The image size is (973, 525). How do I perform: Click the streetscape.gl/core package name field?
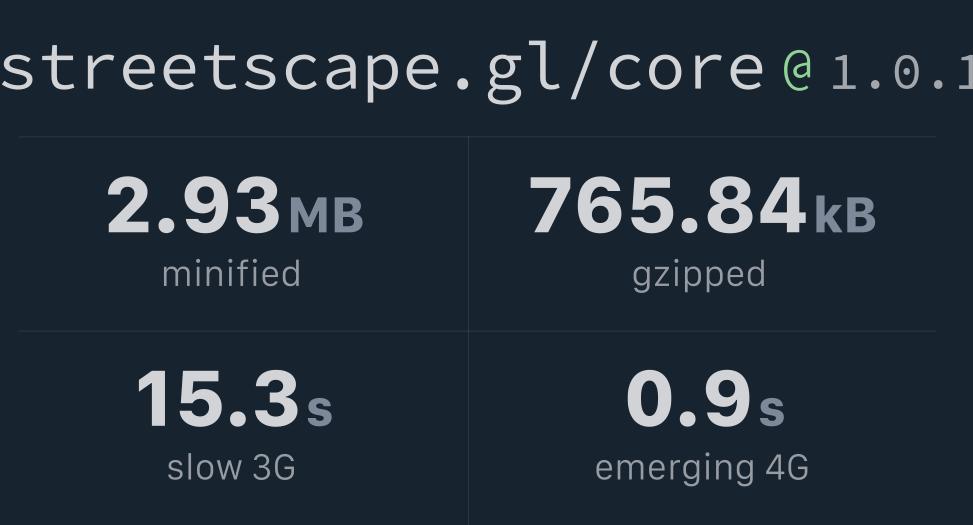click(383, 68)
